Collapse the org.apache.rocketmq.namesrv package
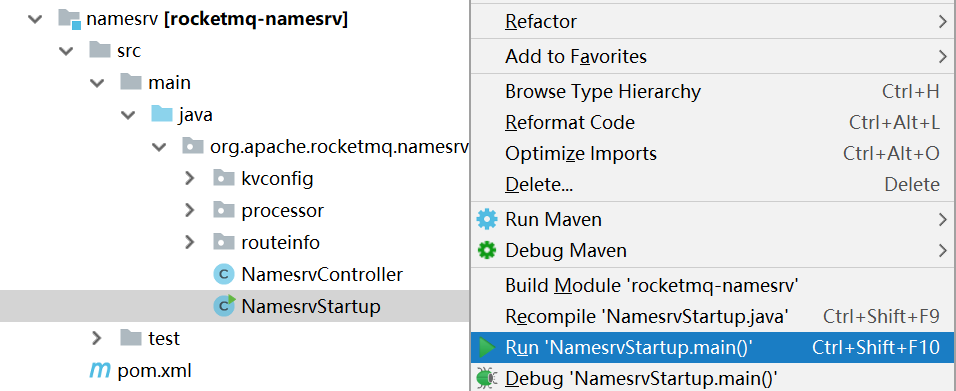Viewport: 956px width, 391px height. pos(159,147)
